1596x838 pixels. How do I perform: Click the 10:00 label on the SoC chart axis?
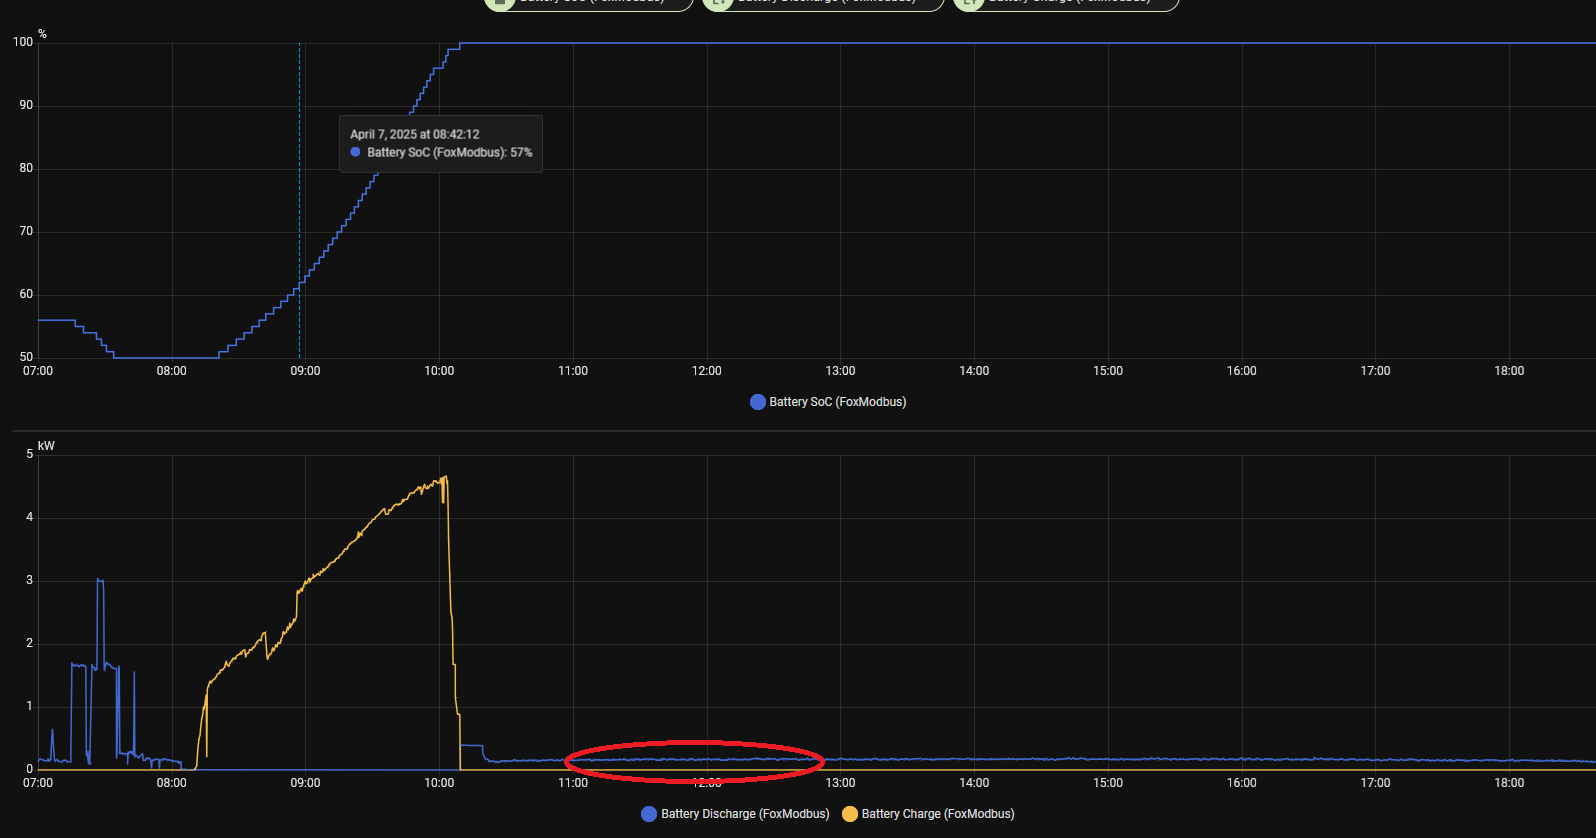click(x=439, y=371)
